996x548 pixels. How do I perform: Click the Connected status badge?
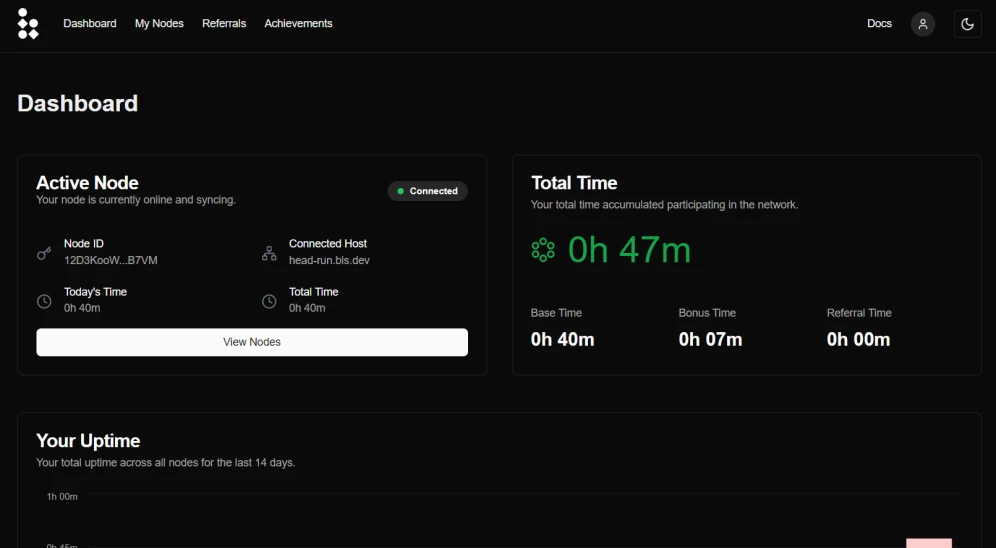(x=427, y=191)
